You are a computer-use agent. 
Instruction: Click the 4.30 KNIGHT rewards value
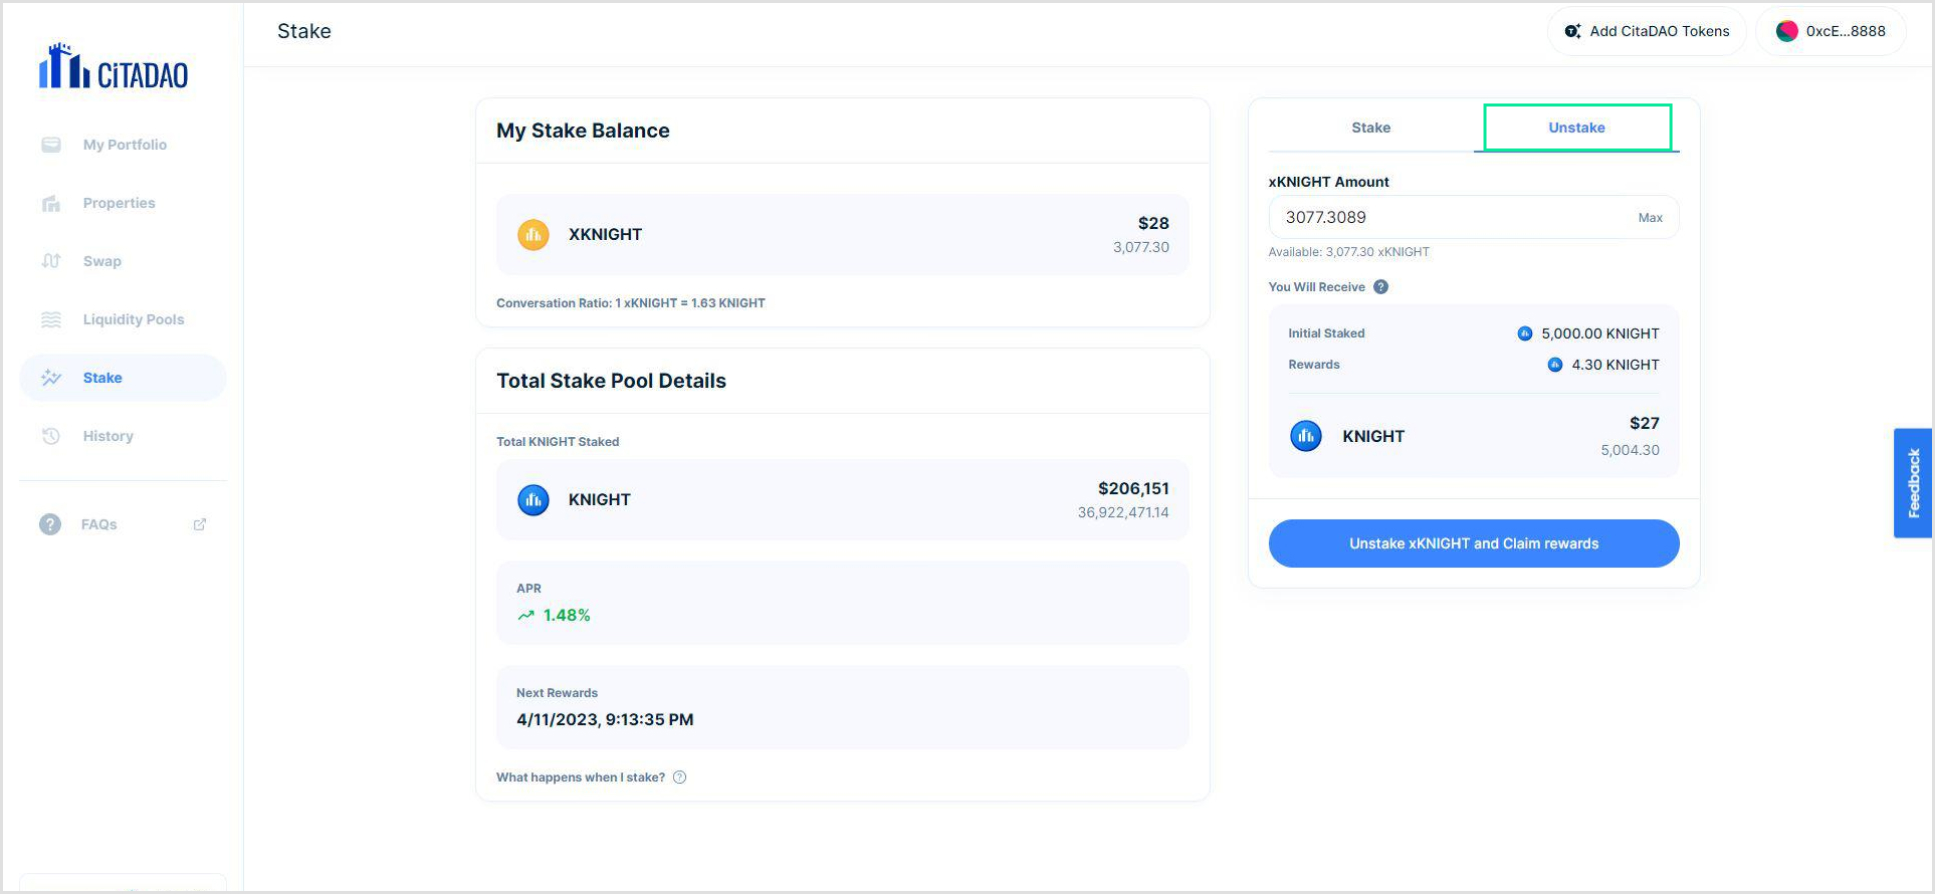click(x=1615, y=365)
